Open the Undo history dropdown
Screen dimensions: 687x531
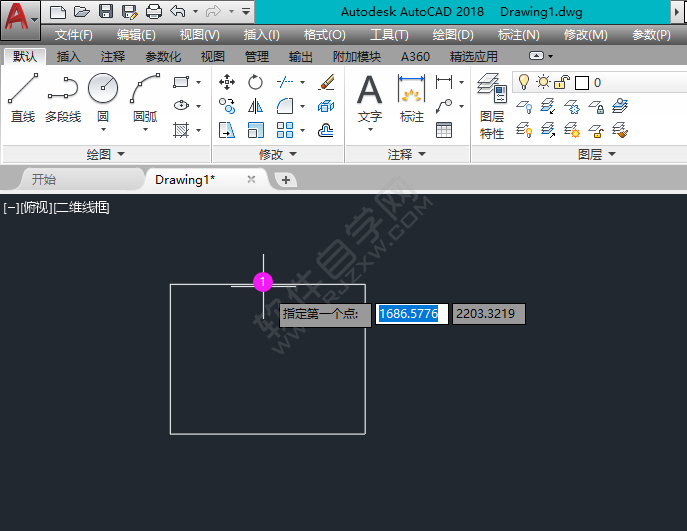click(x=195, y=12)
